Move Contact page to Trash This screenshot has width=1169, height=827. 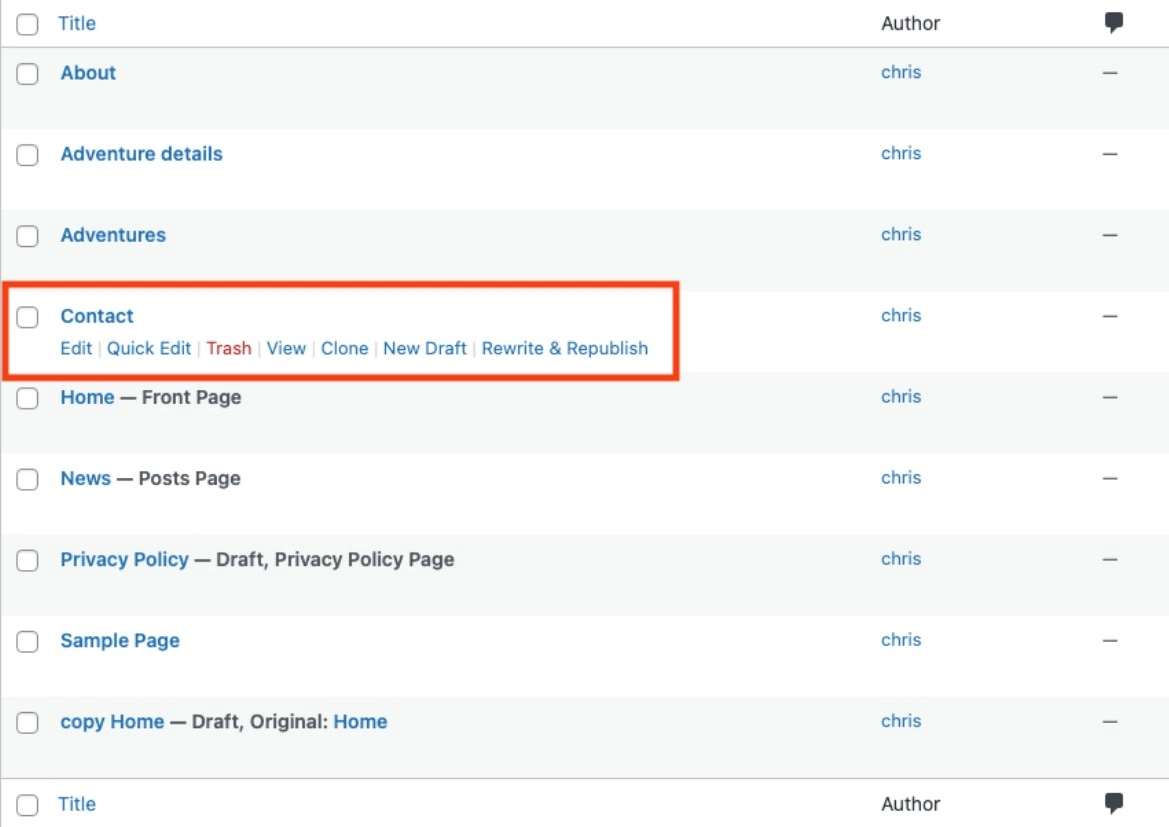[x=229, y=348]
